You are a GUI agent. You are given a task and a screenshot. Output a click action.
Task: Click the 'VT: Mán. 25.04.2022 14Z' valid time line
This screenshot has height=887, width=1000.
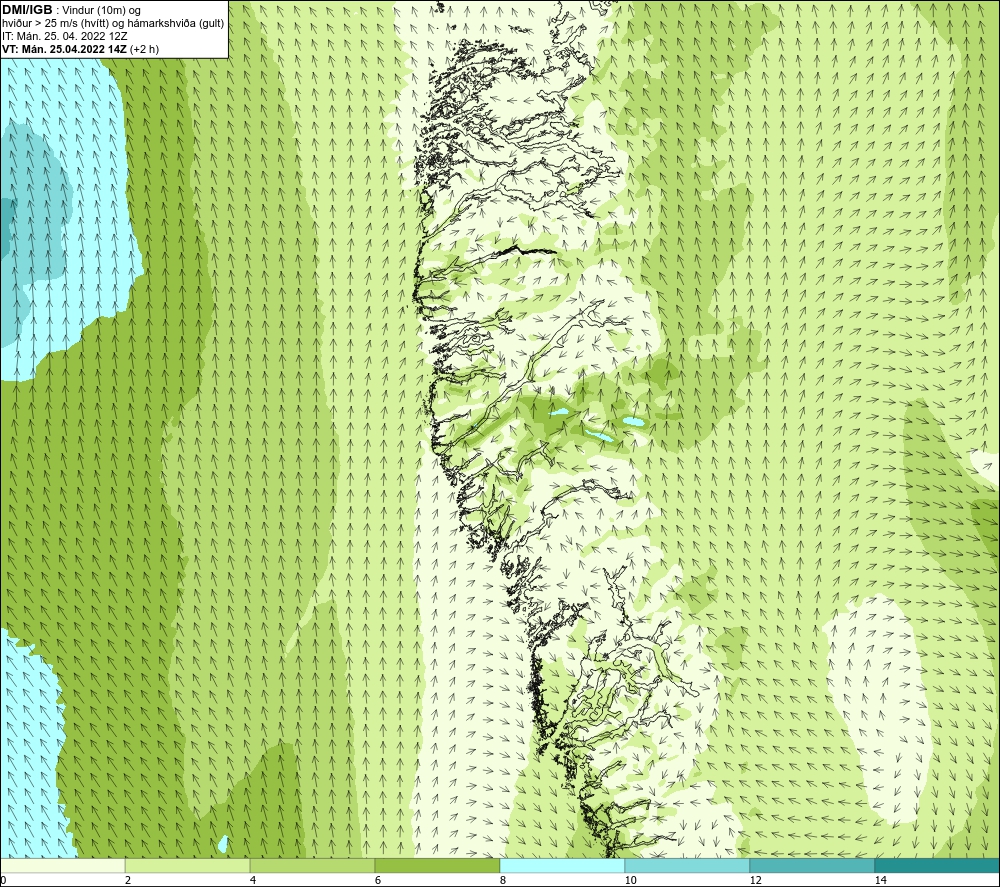tap(80, 49)
